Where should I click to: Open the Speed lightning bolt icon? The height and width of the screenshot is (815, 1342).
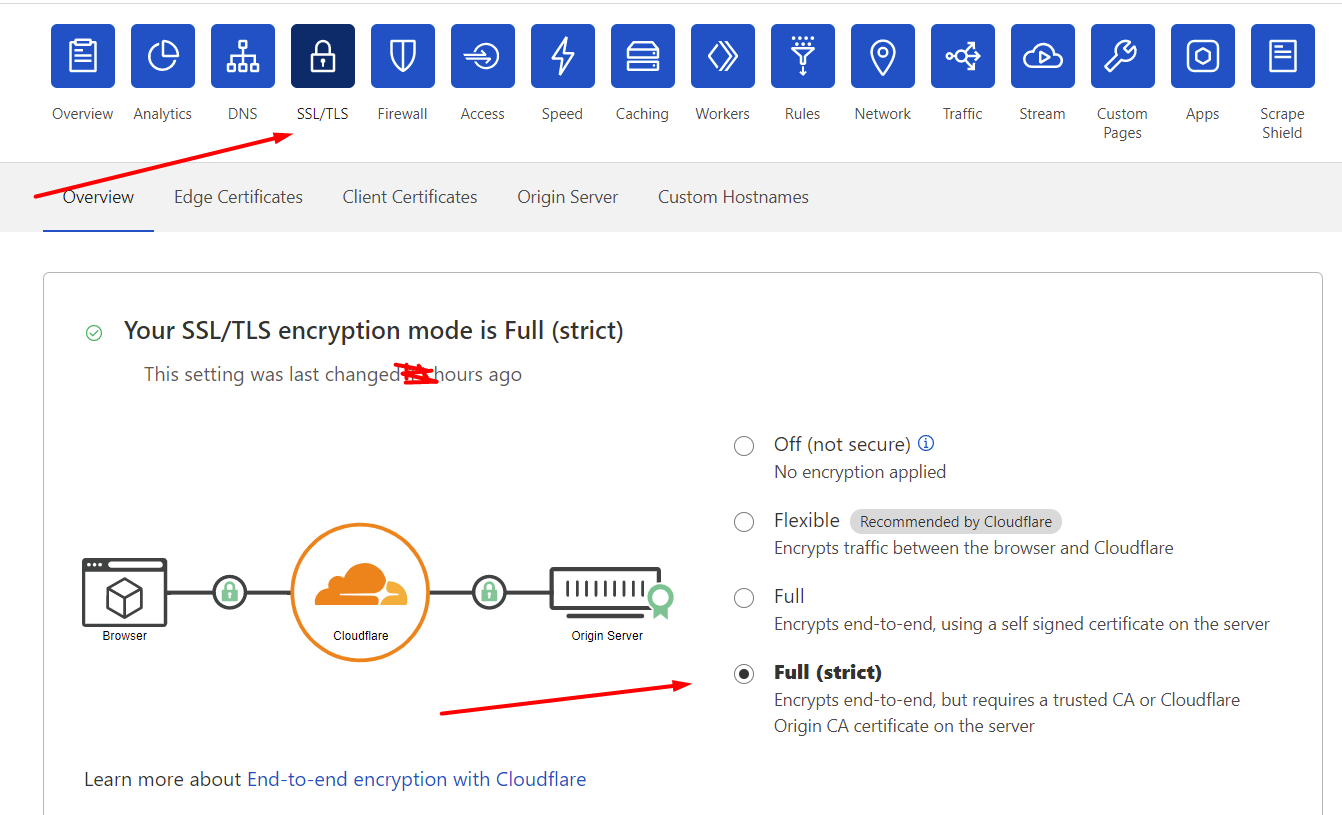coord(563,56)
